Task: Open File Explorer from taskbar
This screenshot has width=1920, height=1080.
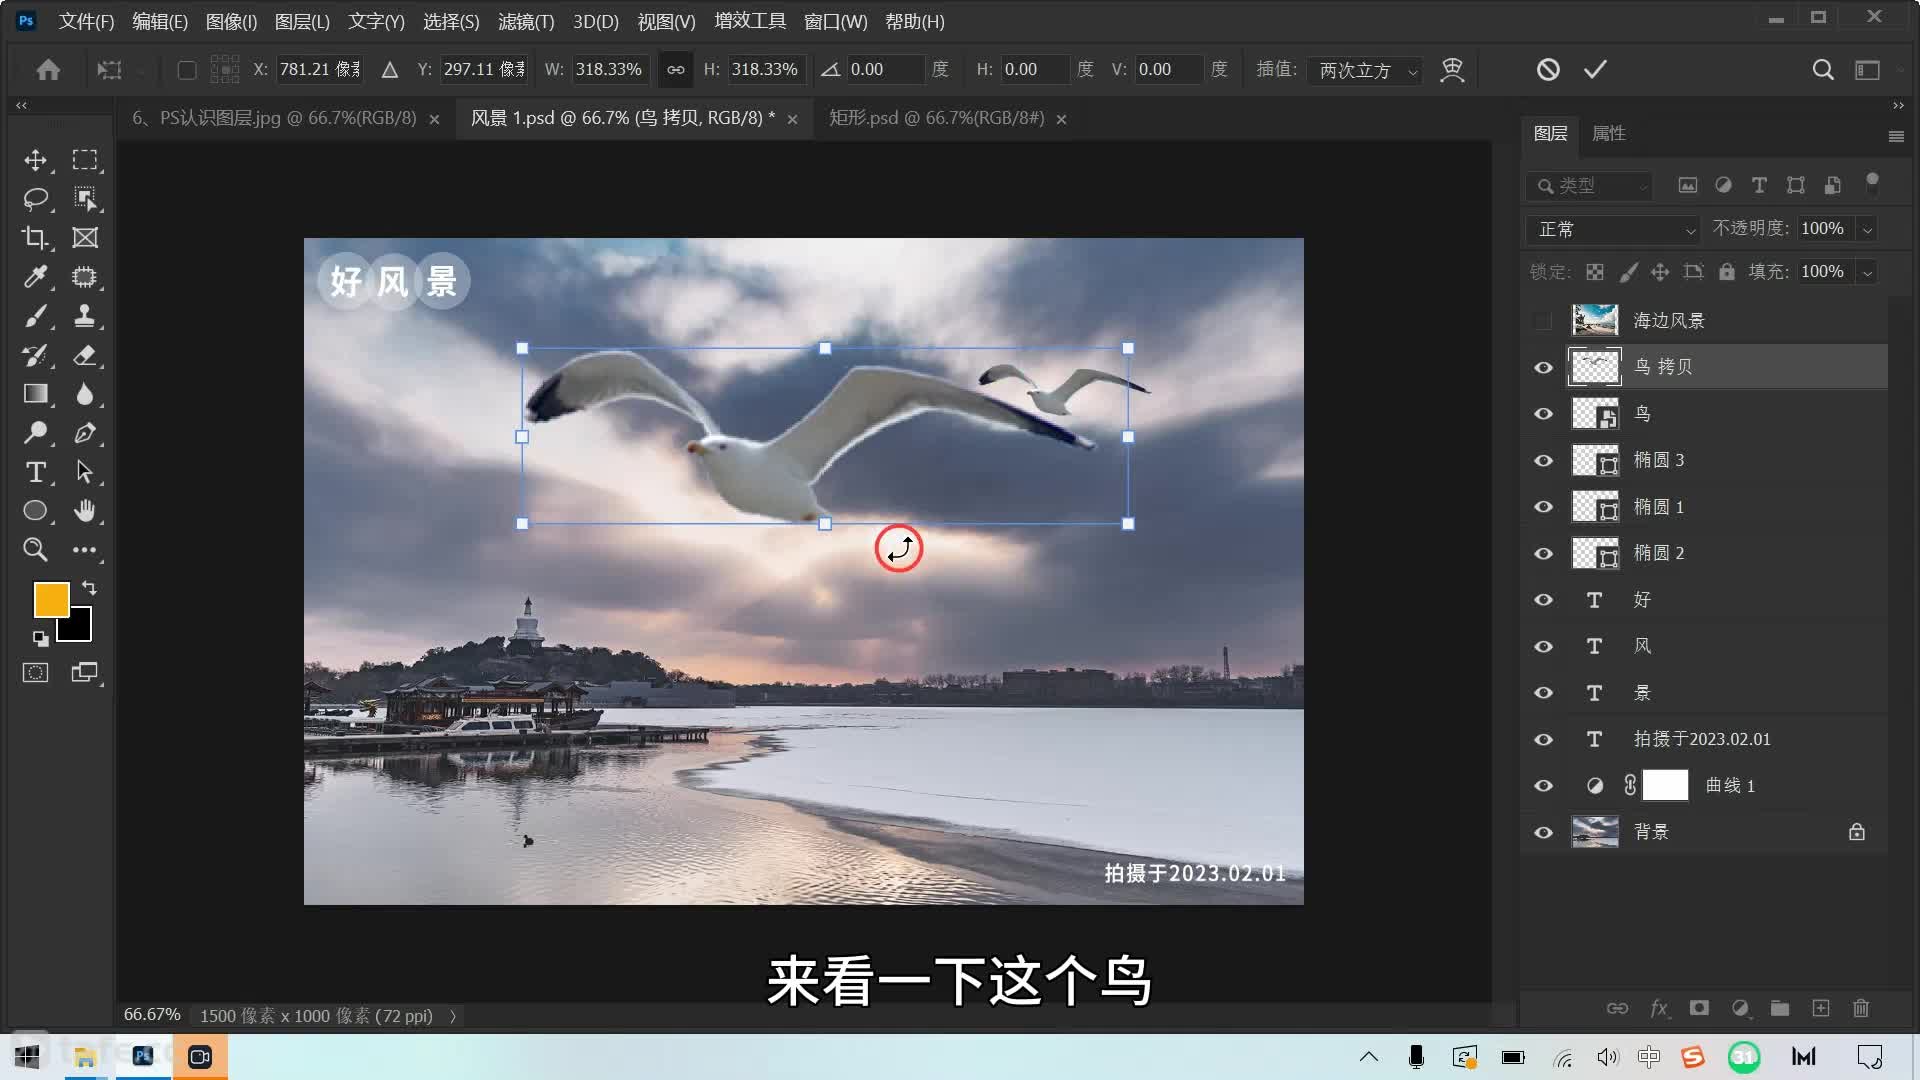Action: click(x=86, y=1057)
